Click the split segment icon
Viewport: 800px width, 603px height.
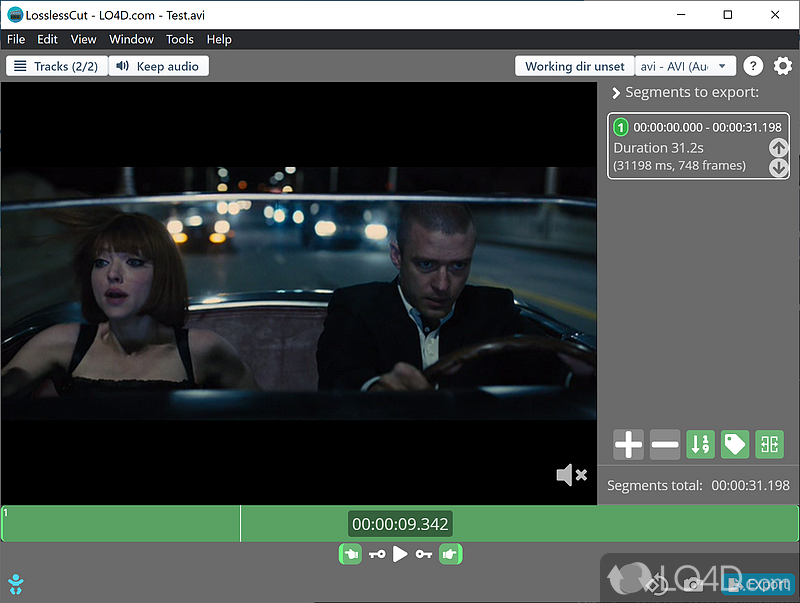coord(770,445)
